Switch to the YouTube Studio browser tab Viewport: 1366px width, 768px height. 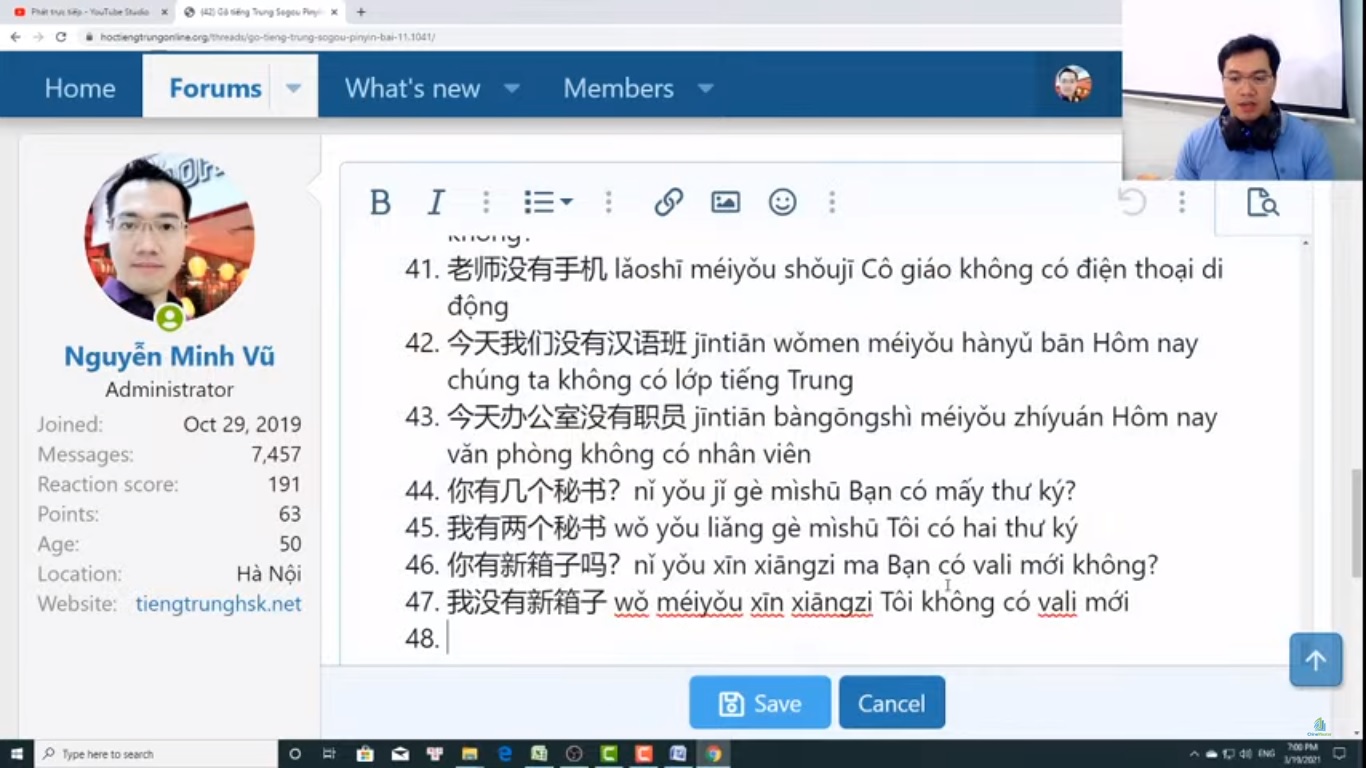pos(88,12)
